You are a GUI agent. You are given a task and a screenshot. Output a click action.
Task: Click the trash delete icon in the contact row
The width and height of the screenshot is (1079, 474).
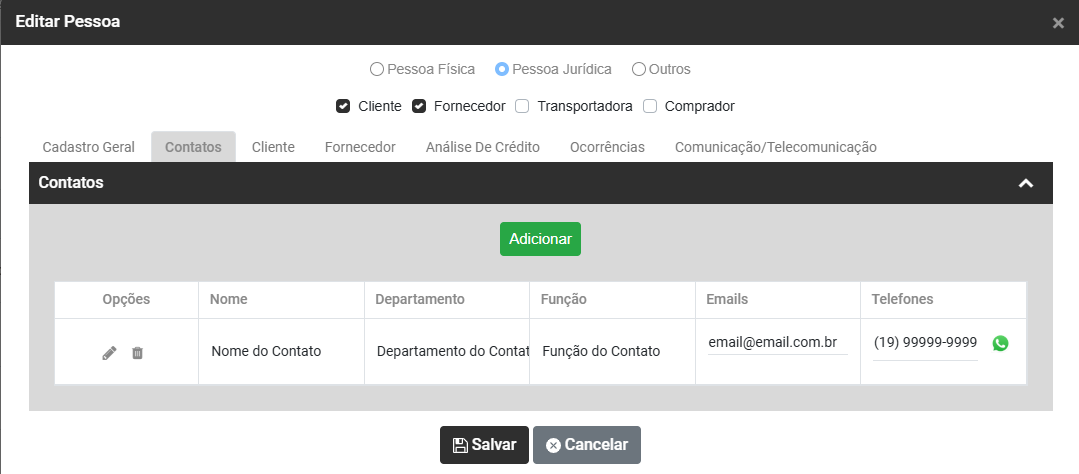(x=138, y=353)
